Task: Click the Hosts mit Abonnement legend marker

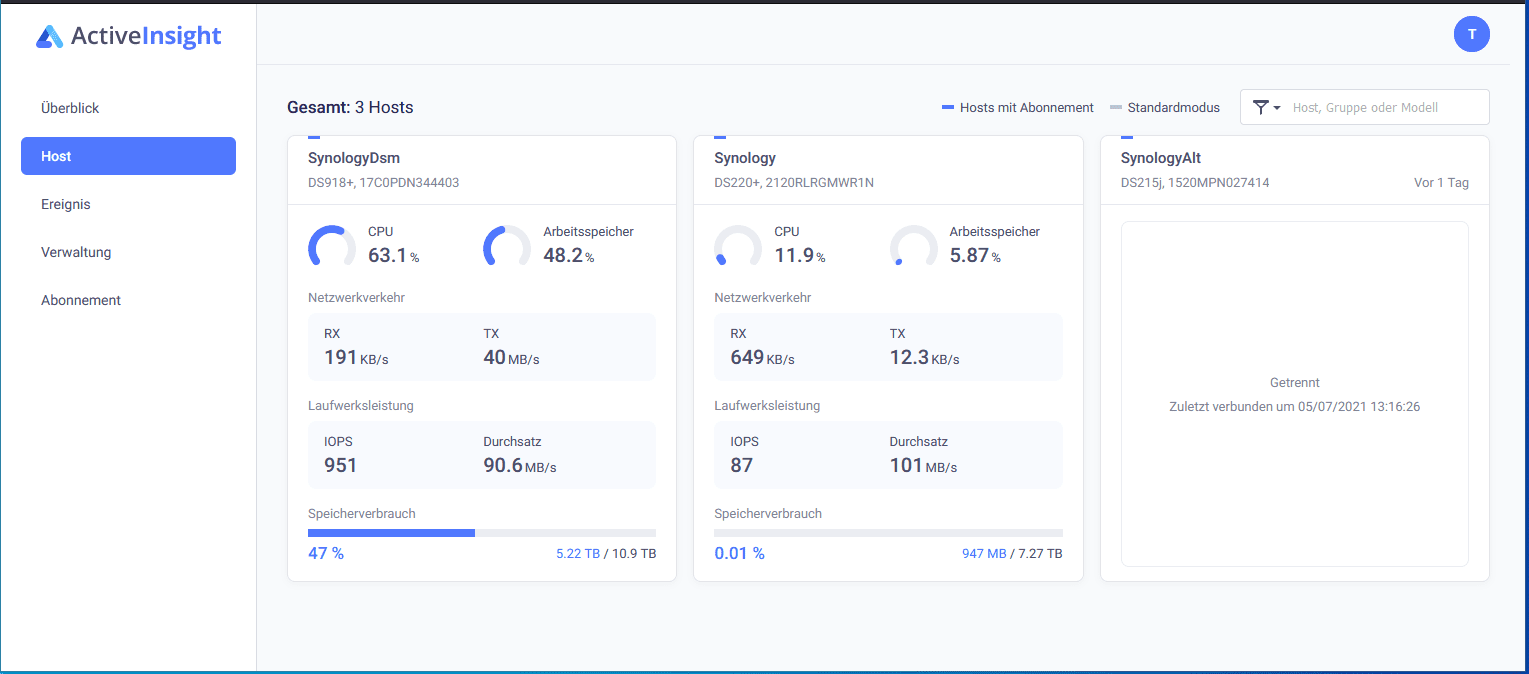Action: click(948, 107)
